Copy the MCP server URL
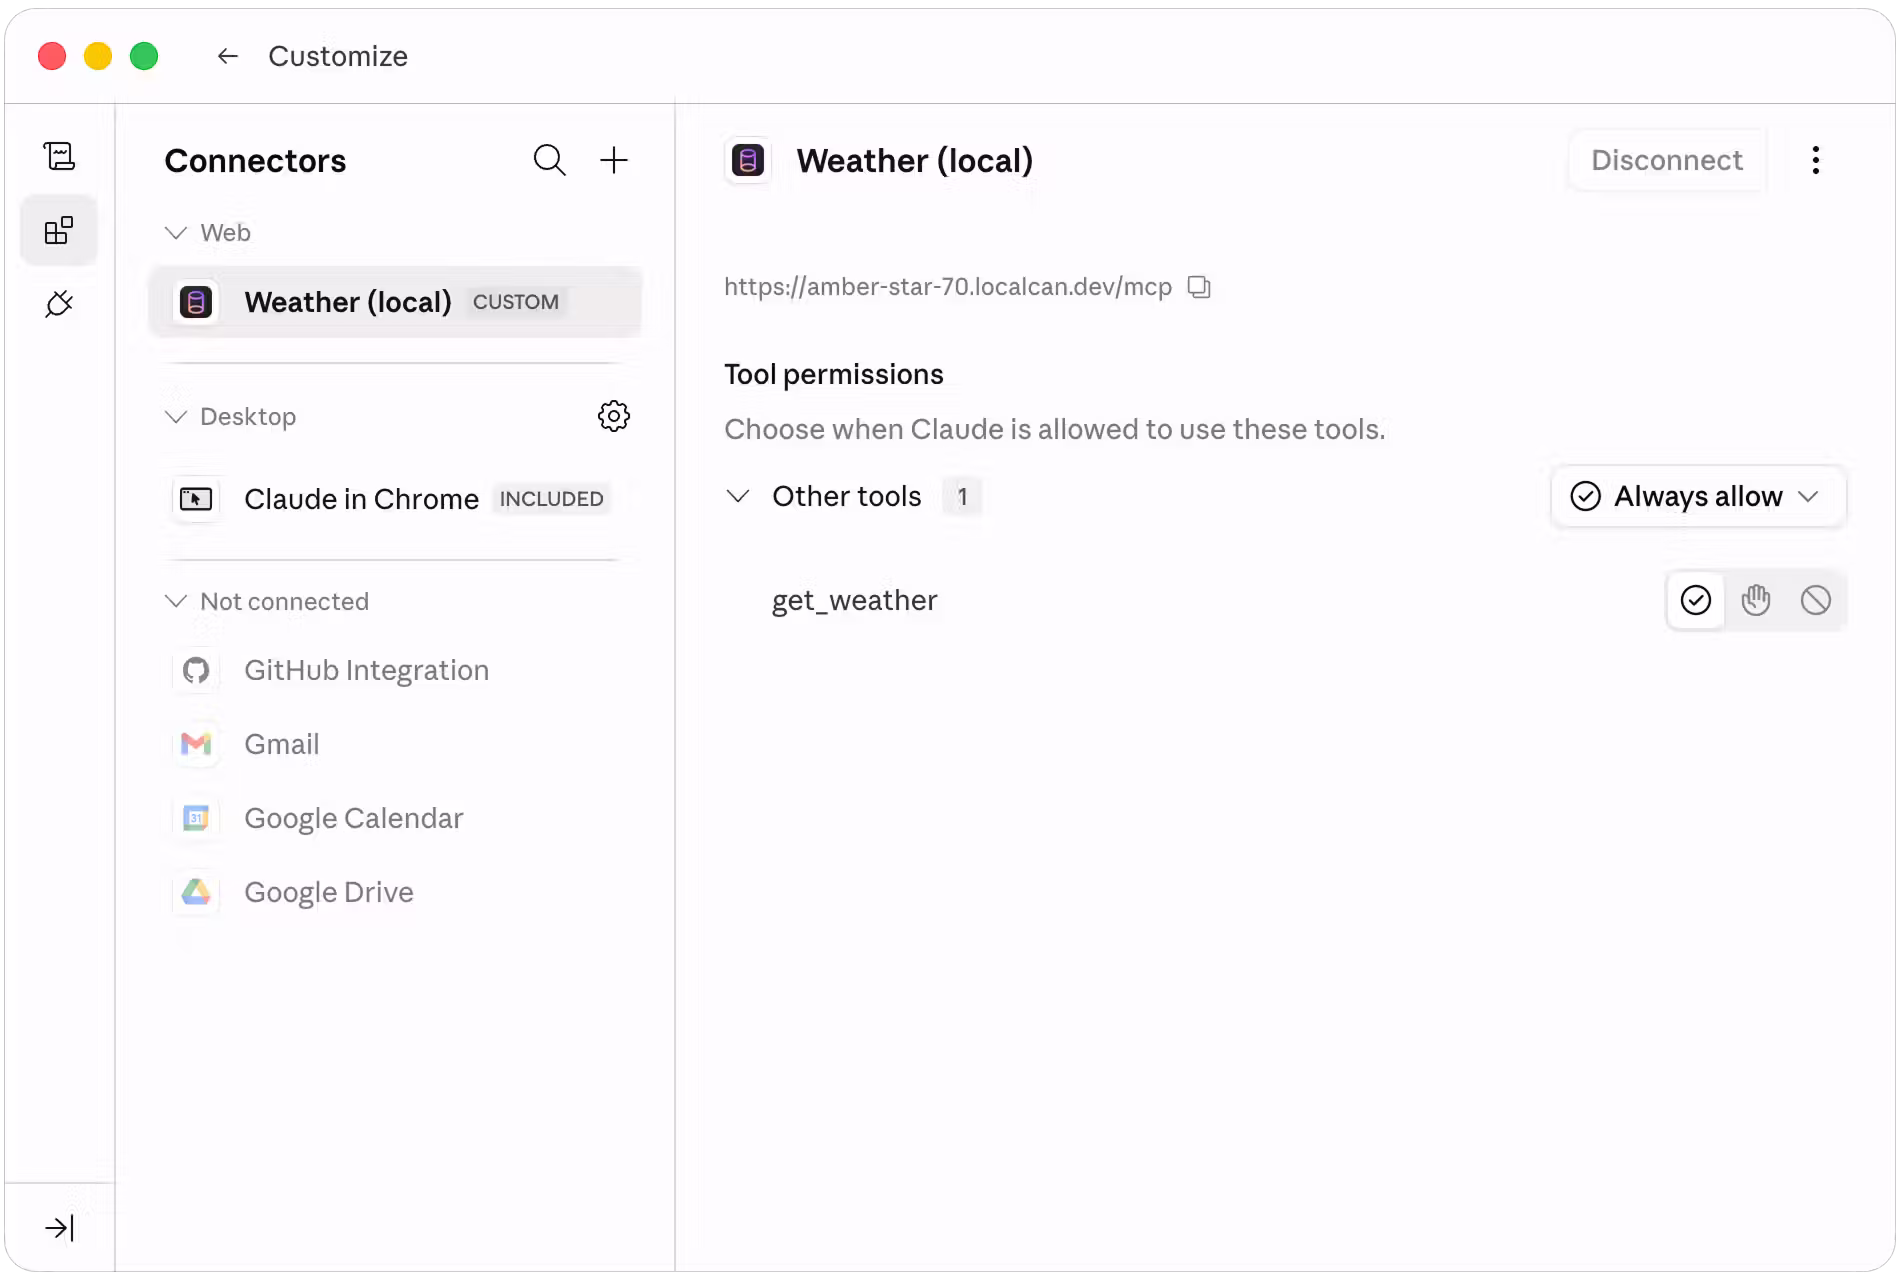This screenshot has width=1900, height=1280. coord(1199,287)
